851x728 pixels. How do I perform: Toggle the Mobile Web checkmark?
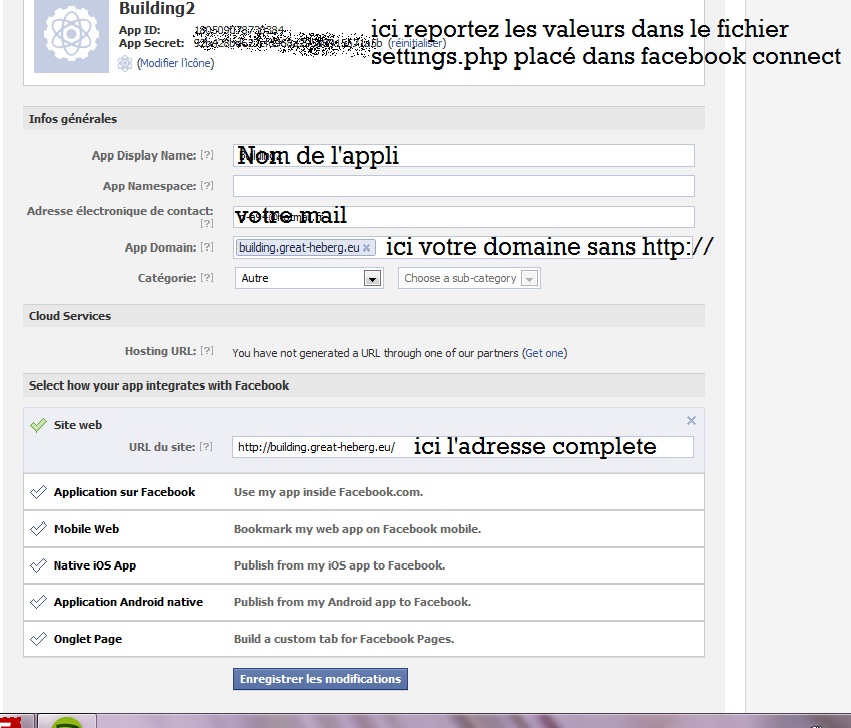point(38,529)
